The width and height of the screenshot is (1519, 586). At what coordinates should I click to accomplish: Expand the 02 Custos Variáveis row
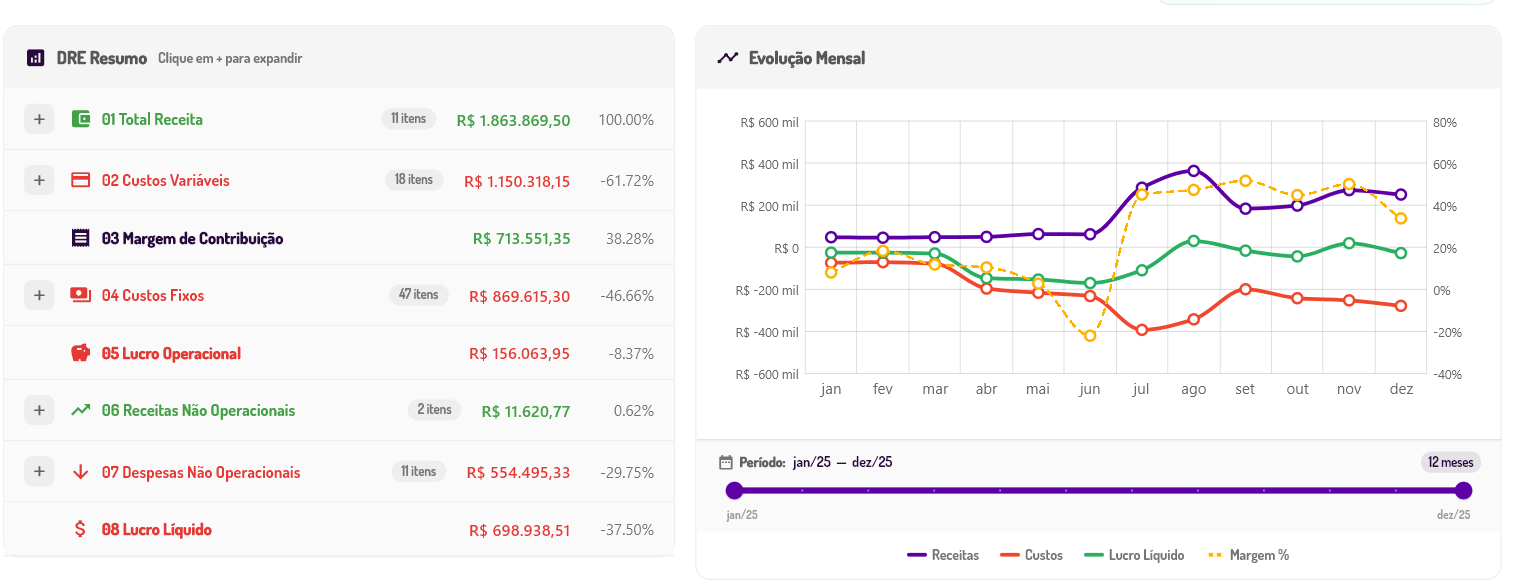pos(39,180)
